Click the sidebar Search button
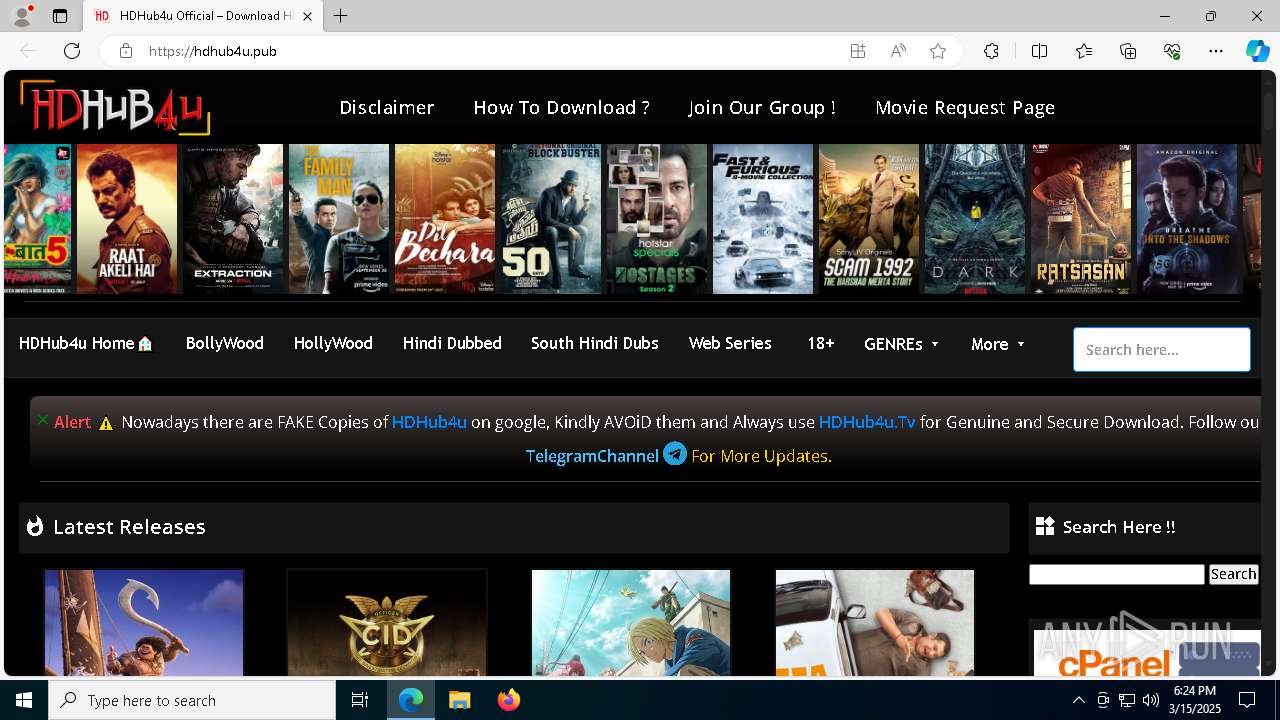1280x720 pixels. coord(1233,574)
